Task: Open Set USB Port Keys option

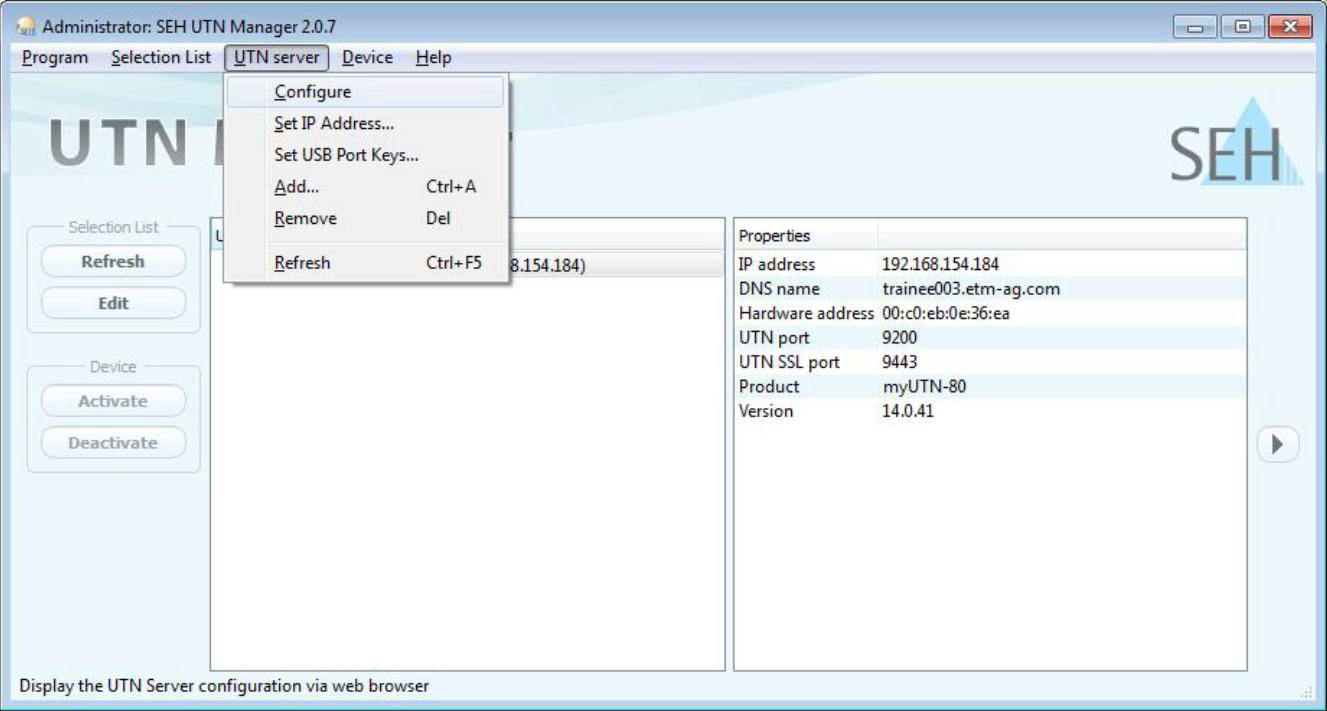Action: [x=346, y=155]
